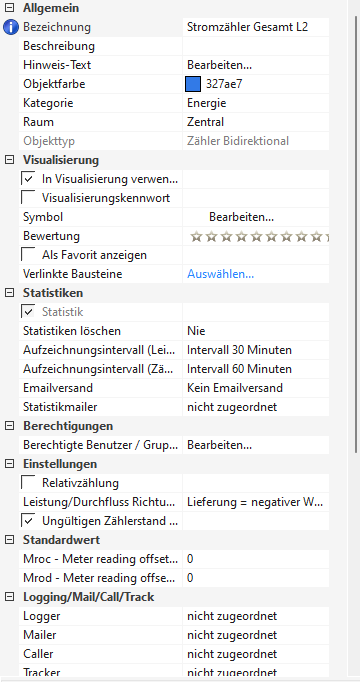Click the blue Objektfarbe color swatch
Viewport: 360px width, 682px height.
(193, 84)
